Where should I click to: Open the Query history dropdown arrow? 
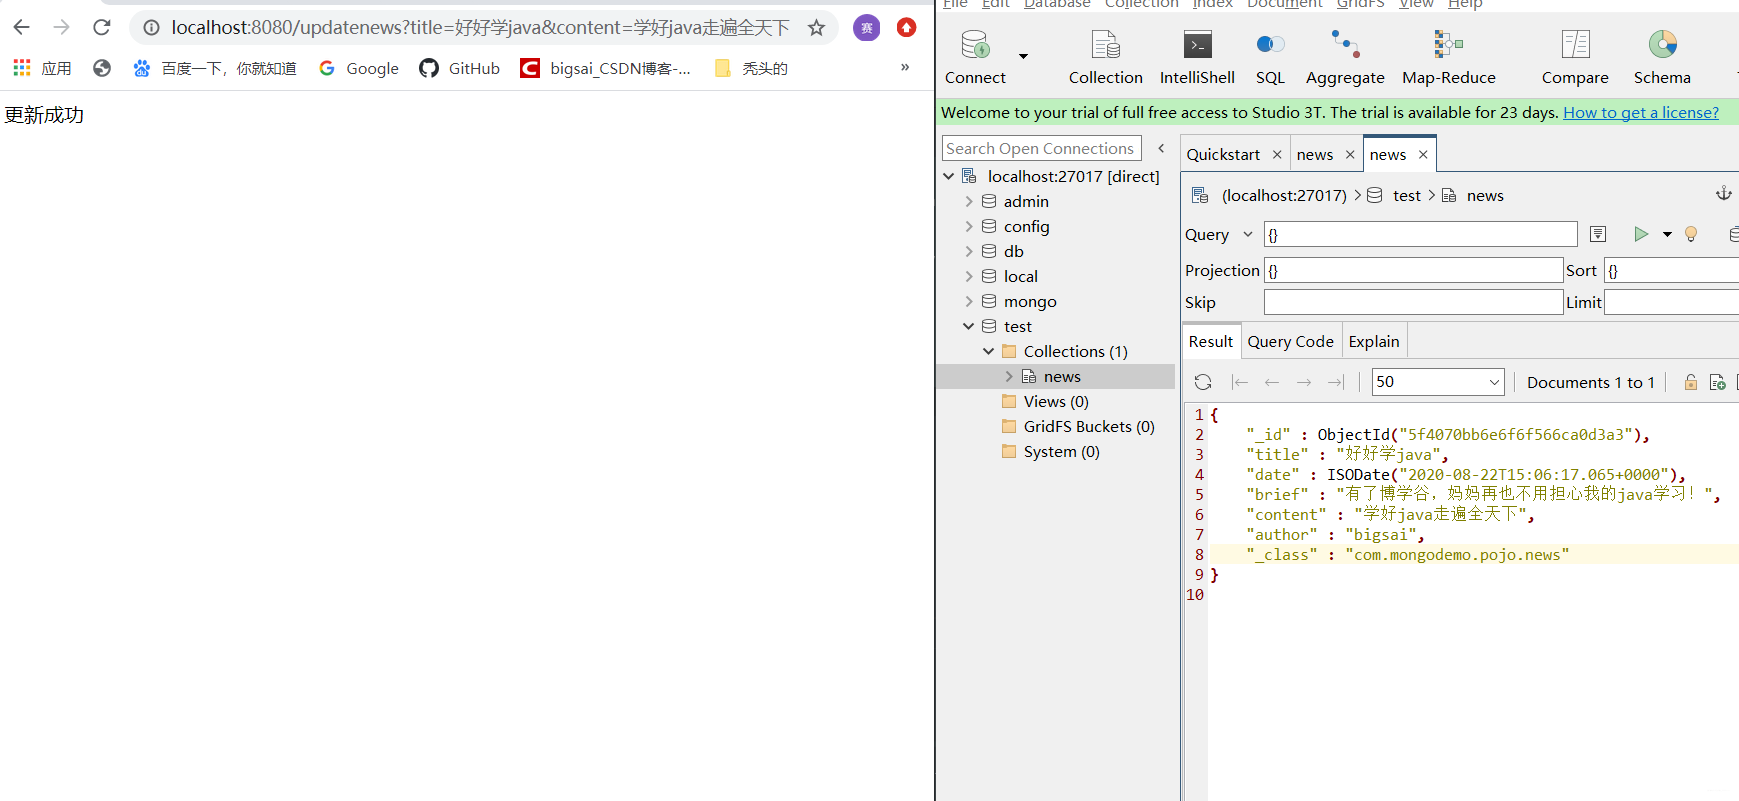1248,234
